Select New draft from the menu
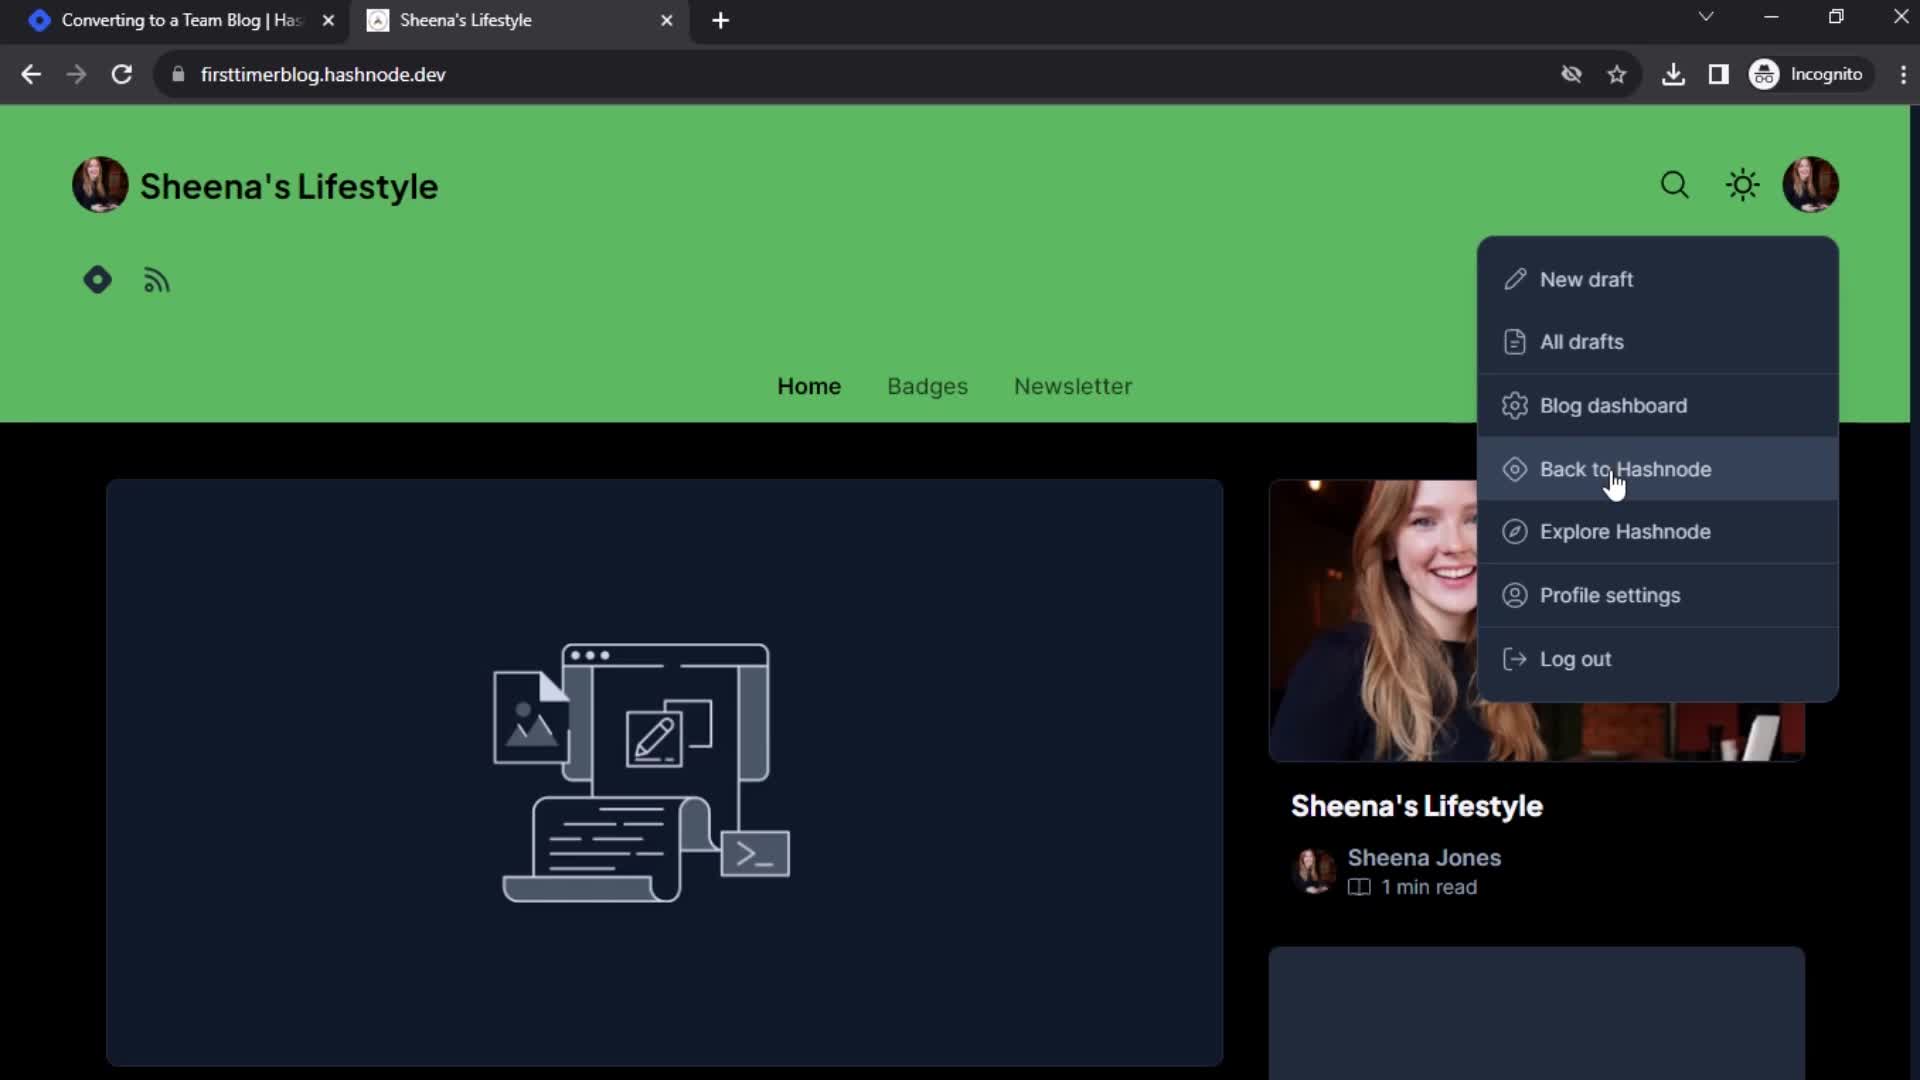 pyautogui.click(x=1657, y=280)
